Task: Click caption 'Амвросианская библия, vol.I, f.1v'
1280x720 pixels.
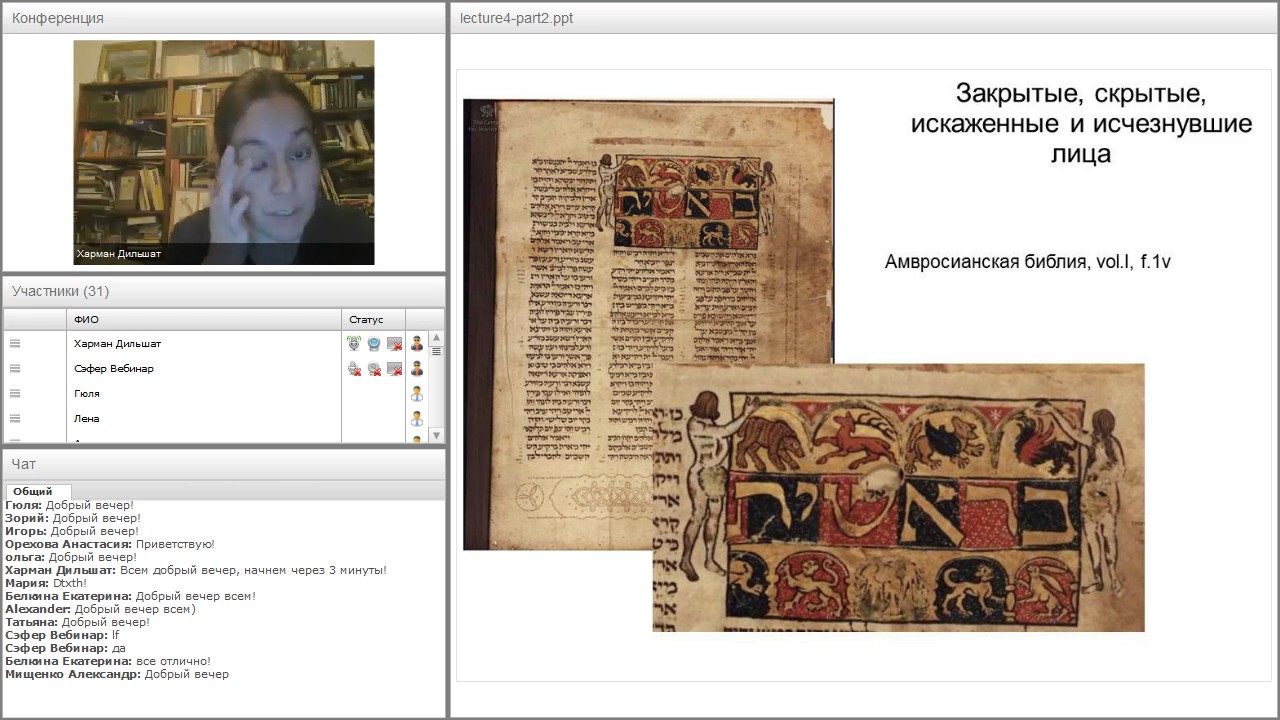Action: [x=1028, y=262]
